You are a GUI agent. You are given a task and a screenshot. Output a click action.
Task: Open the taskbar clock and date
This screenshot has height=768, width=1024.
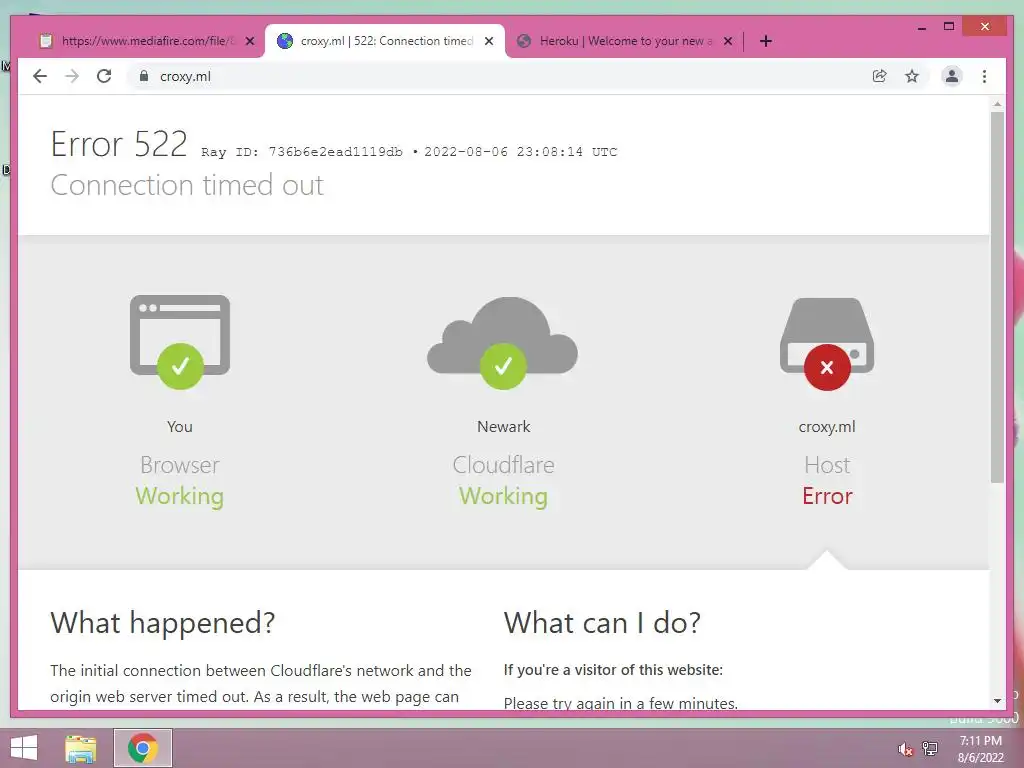point(980,749)
